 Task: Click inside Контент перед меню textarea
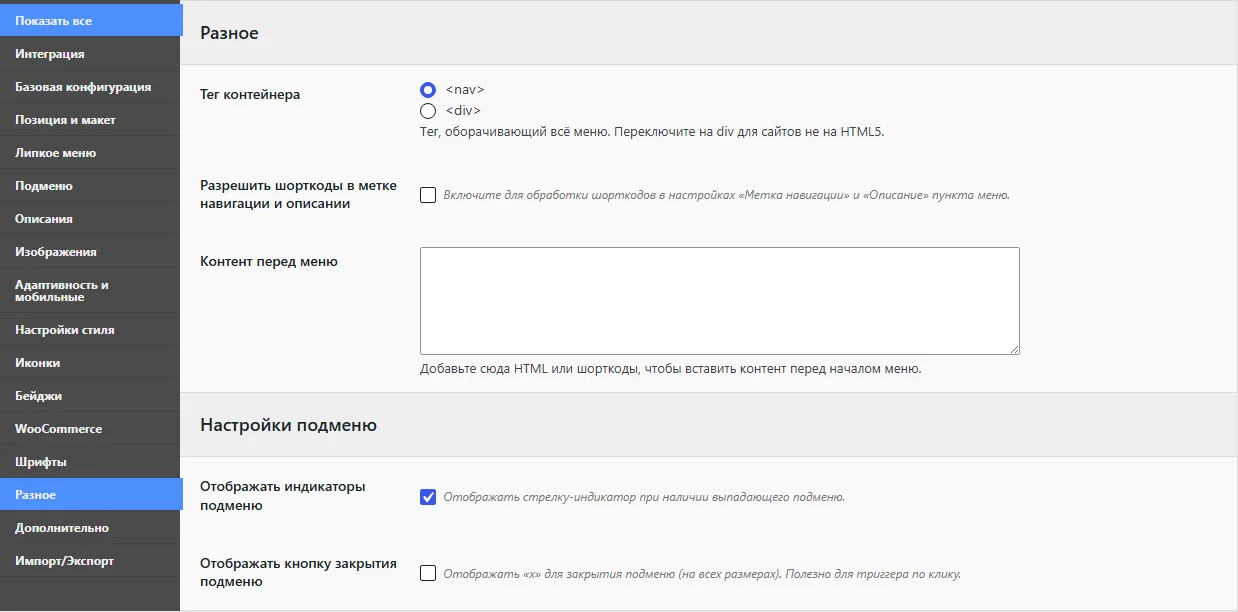point(720,301)
